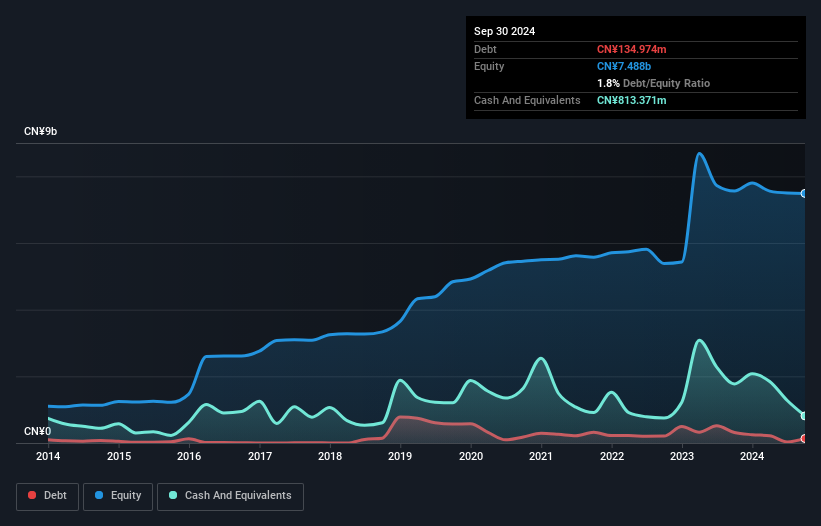The height and width of the screenshot is (526, 821).
Task: Click the CN¥7.488b equity value
Action: (x=624, y=66)
